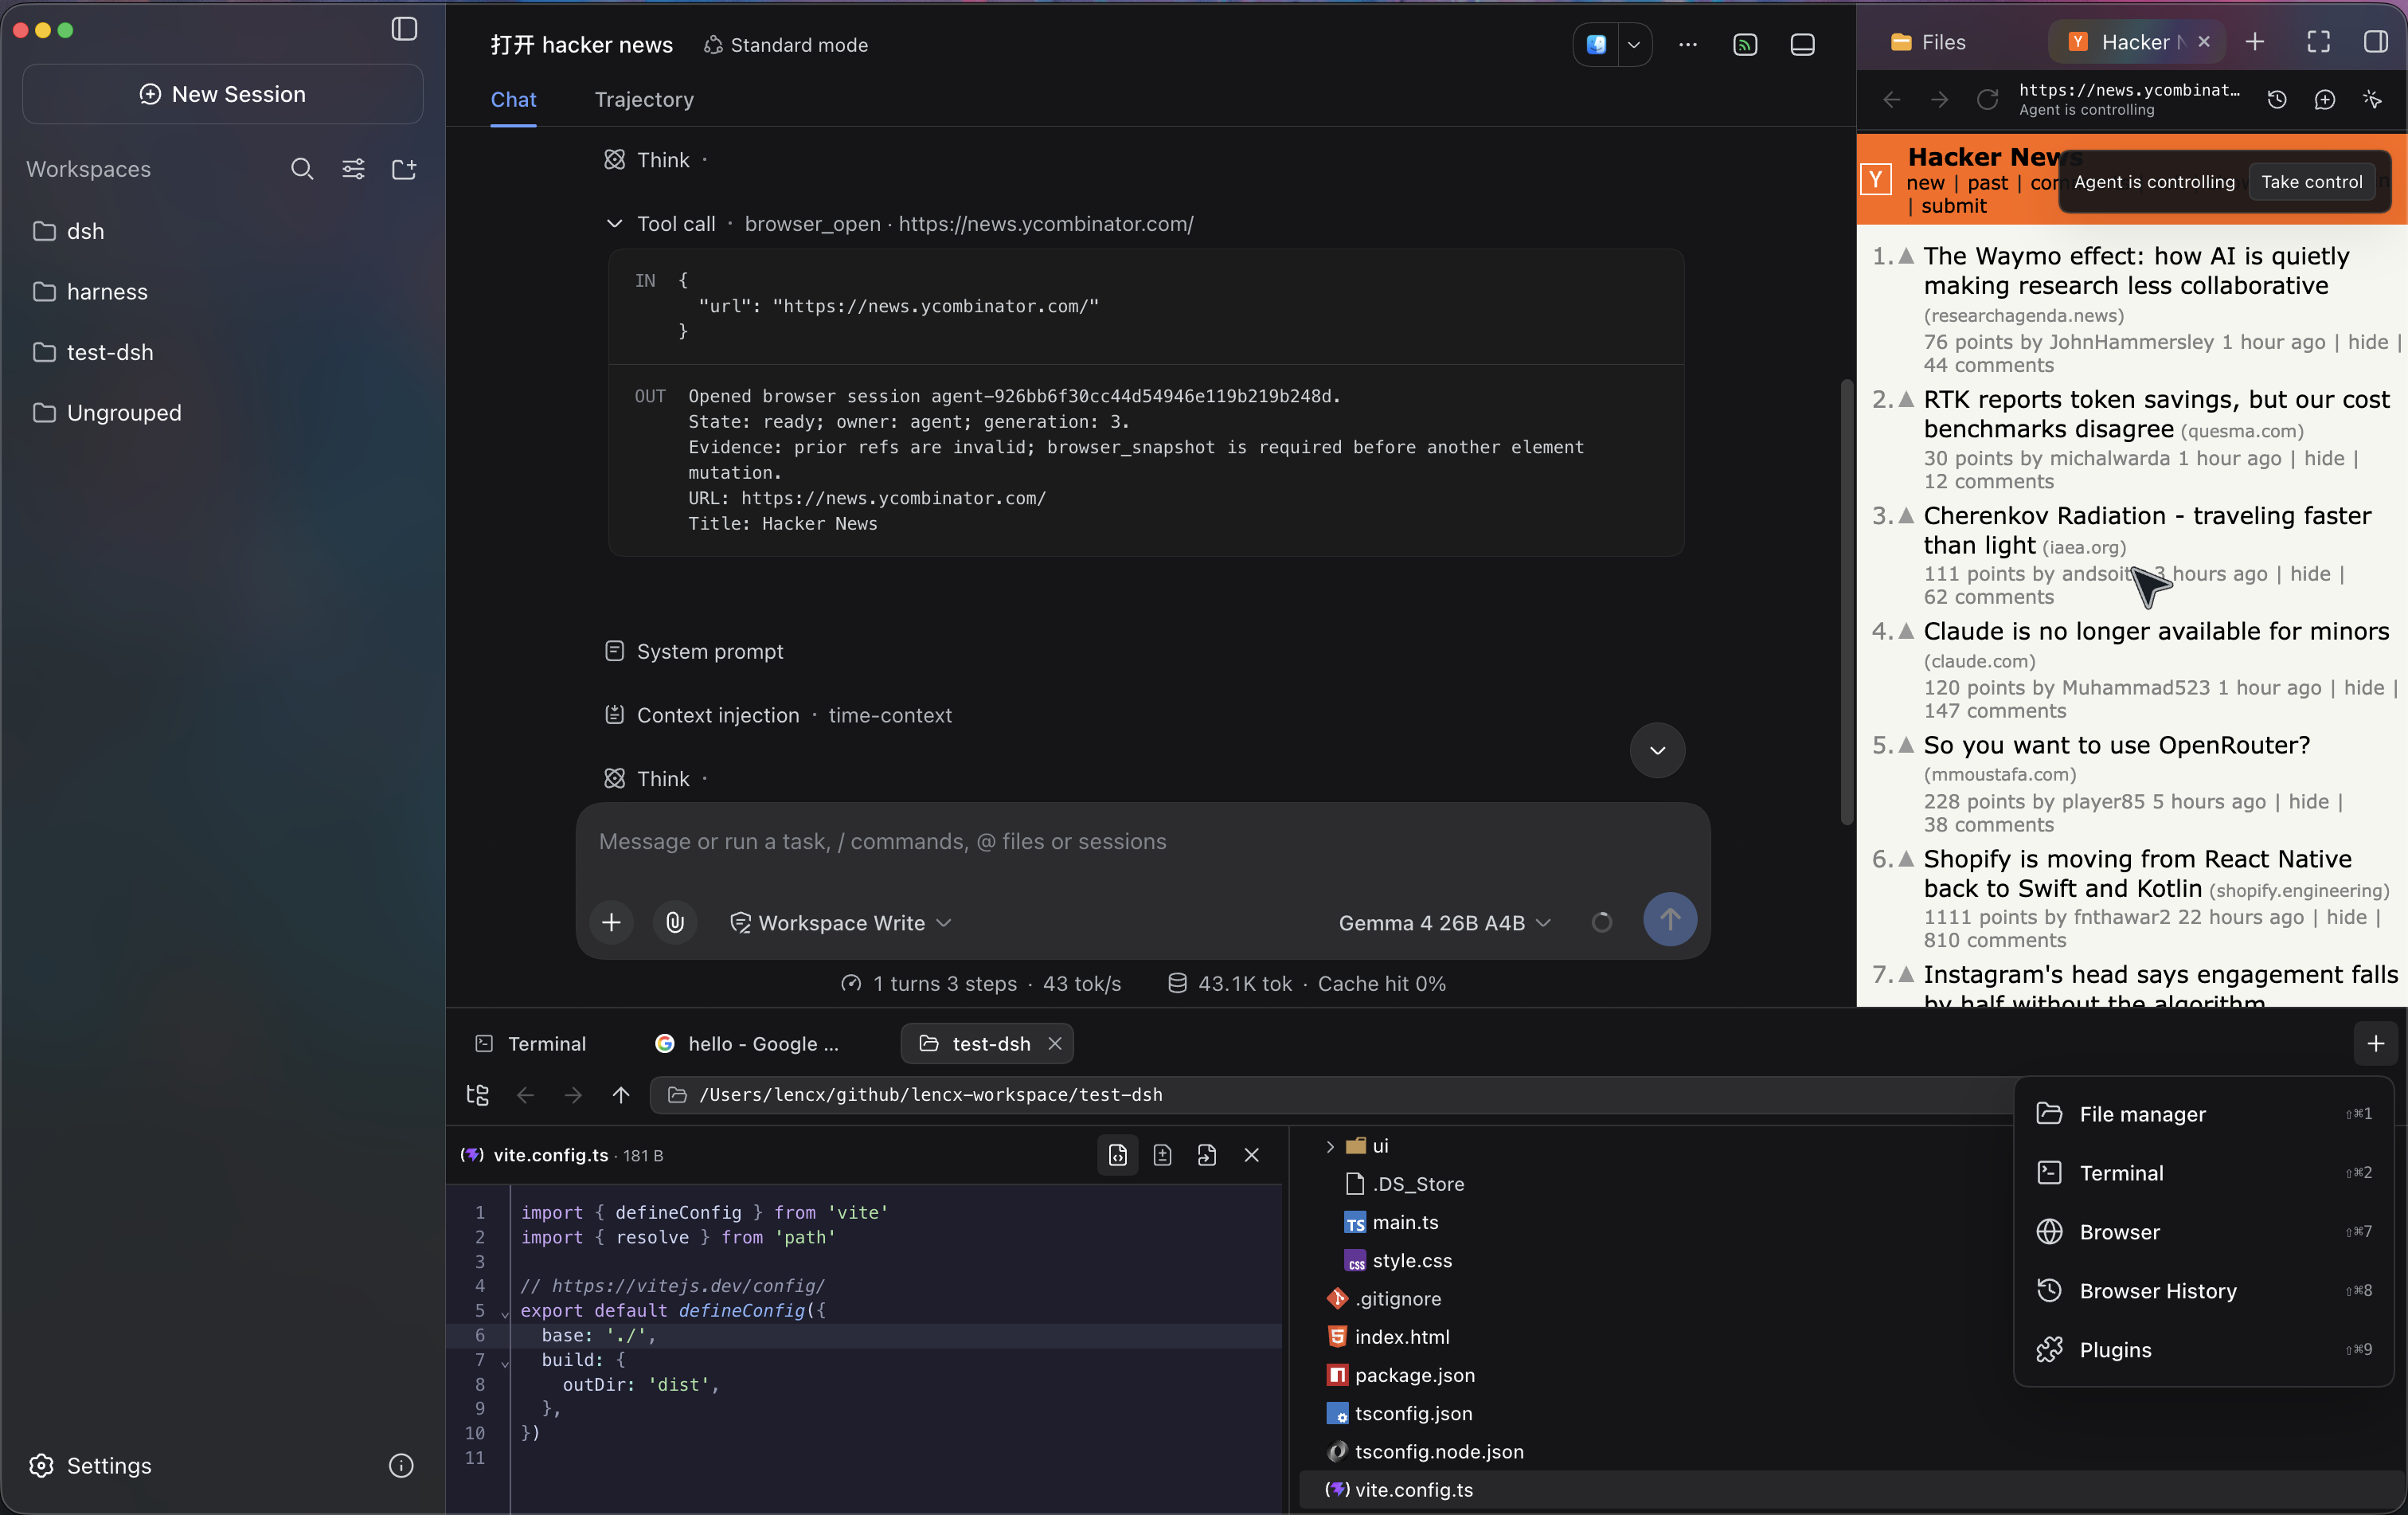
Task: Switch to the Chat tab
Action: (x=513, y=100)
